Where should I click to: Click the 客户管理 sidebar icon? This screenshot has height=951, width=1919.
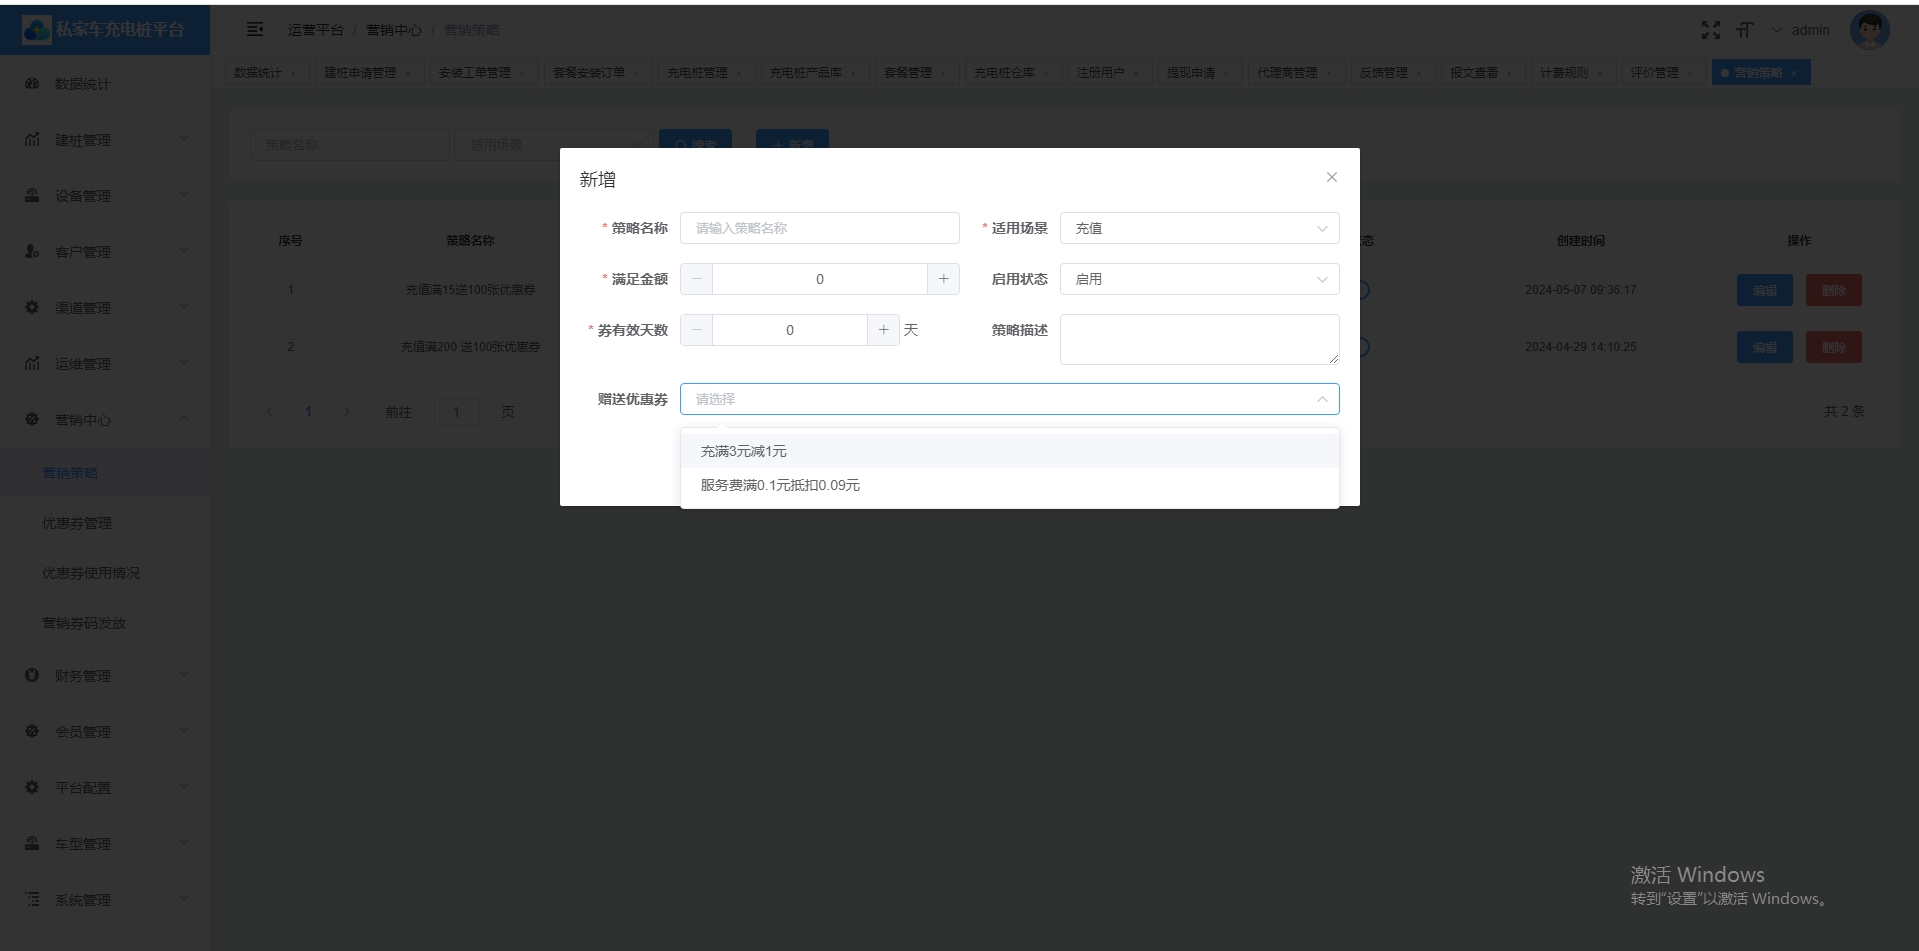(32, 252)
